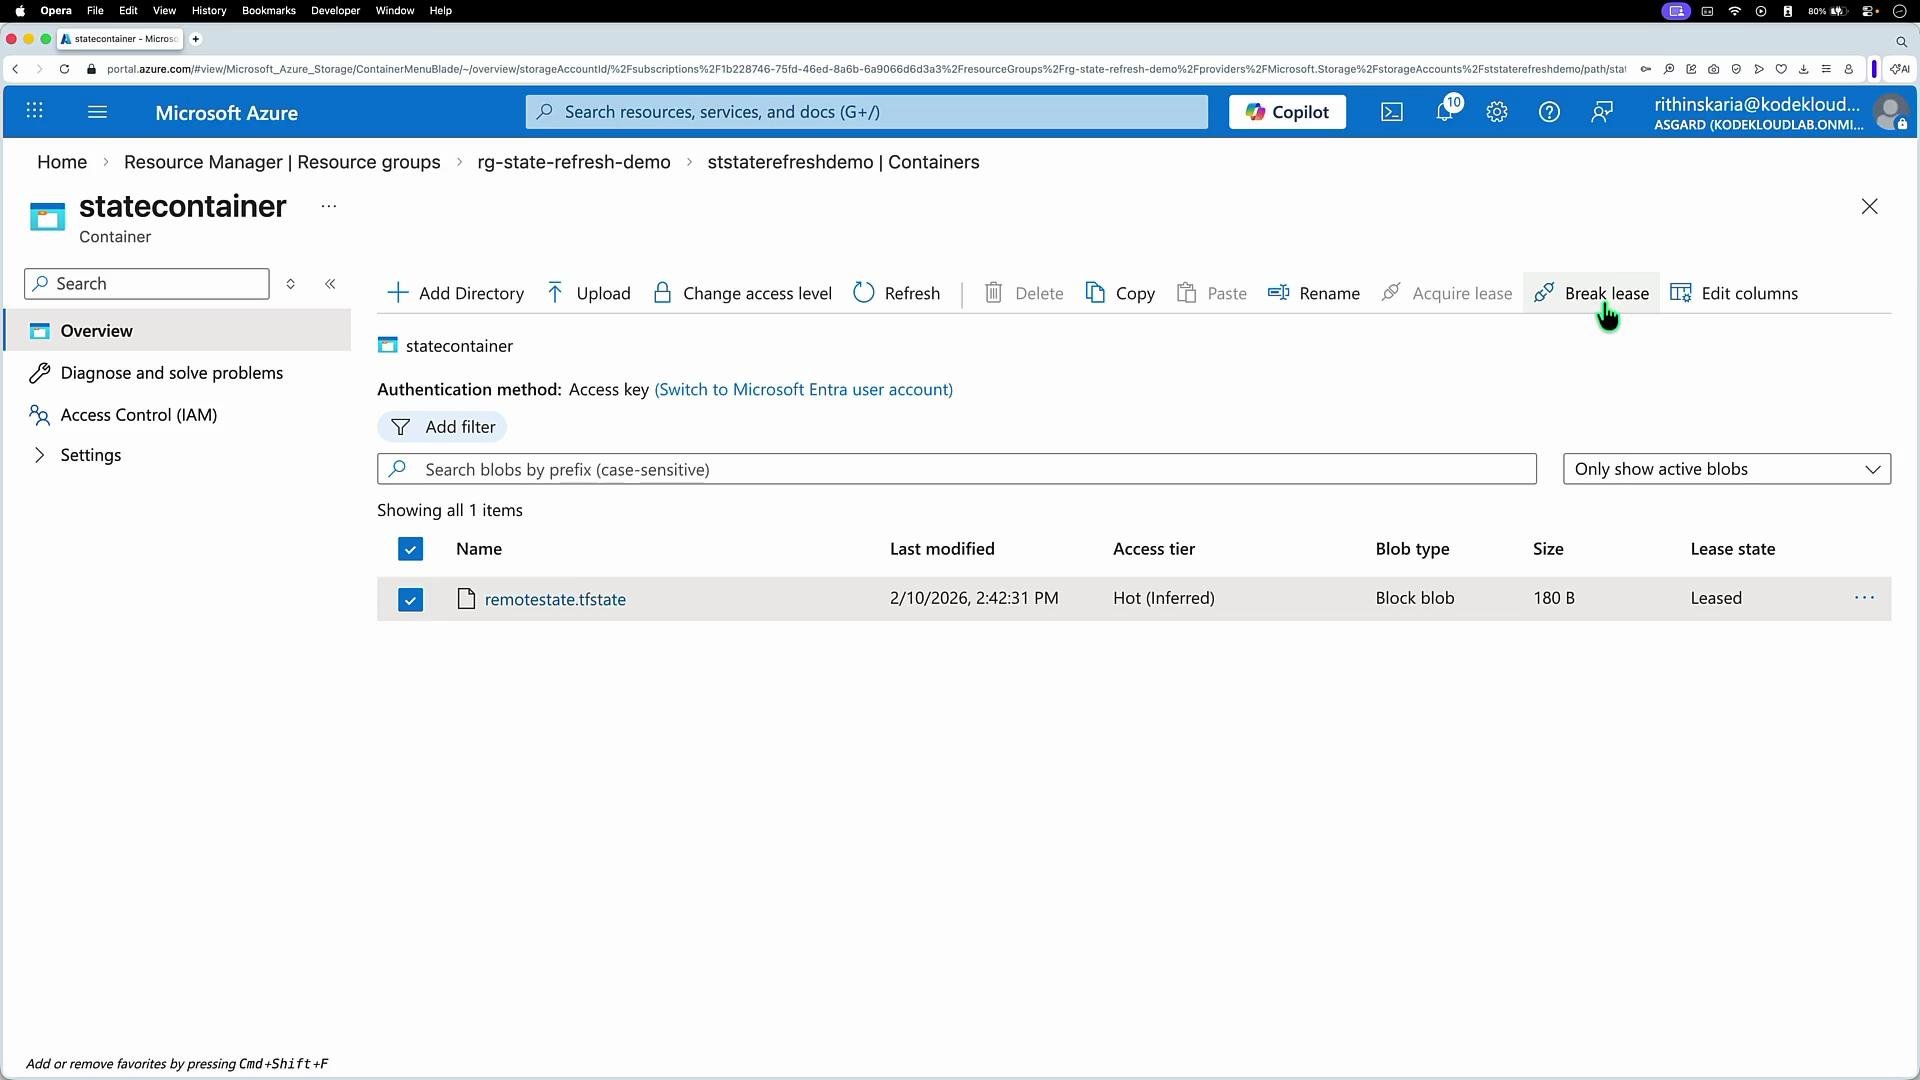Collapse the sidebar with double chevron
The height and width of the screenshot is (1080, 1920).
pyautogui.click(x=330, y=284)
